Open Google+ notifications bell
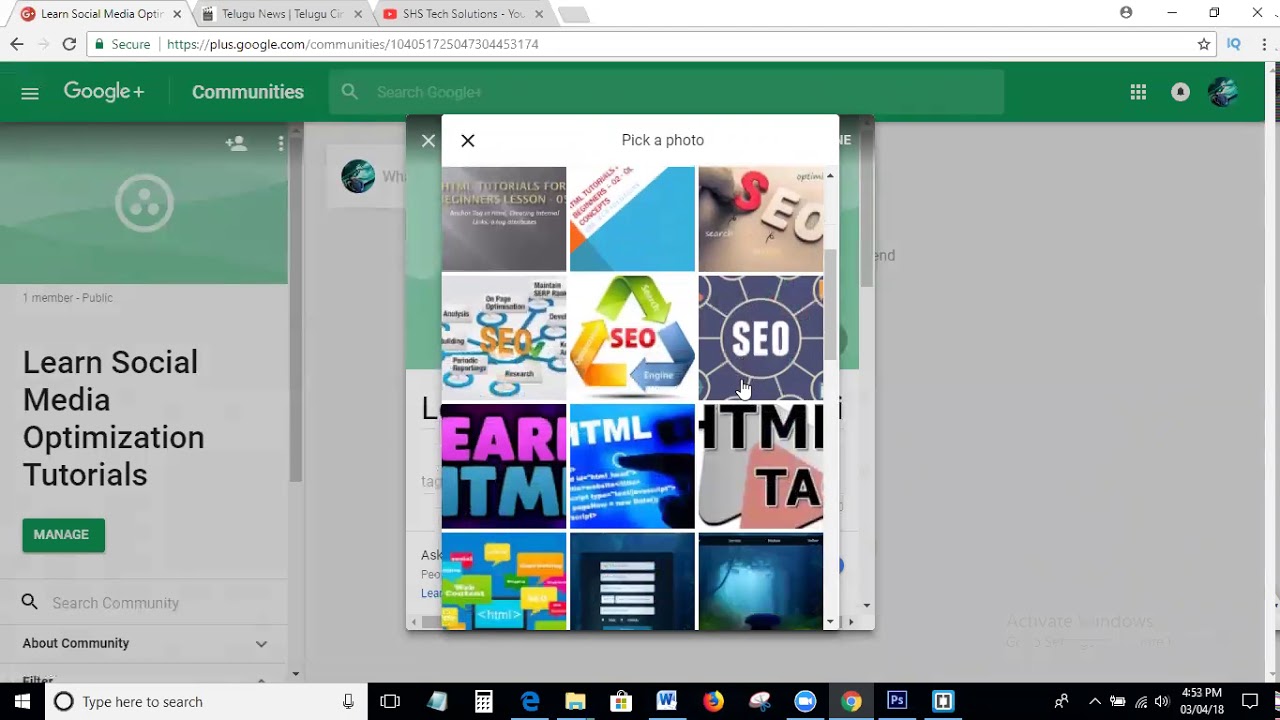 point(1180,92)
